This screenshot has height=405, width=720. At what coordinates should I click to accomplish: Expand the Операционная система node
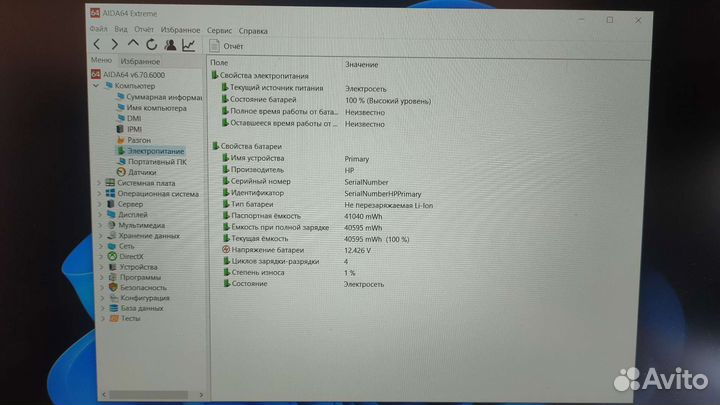[x=99, y=194]
